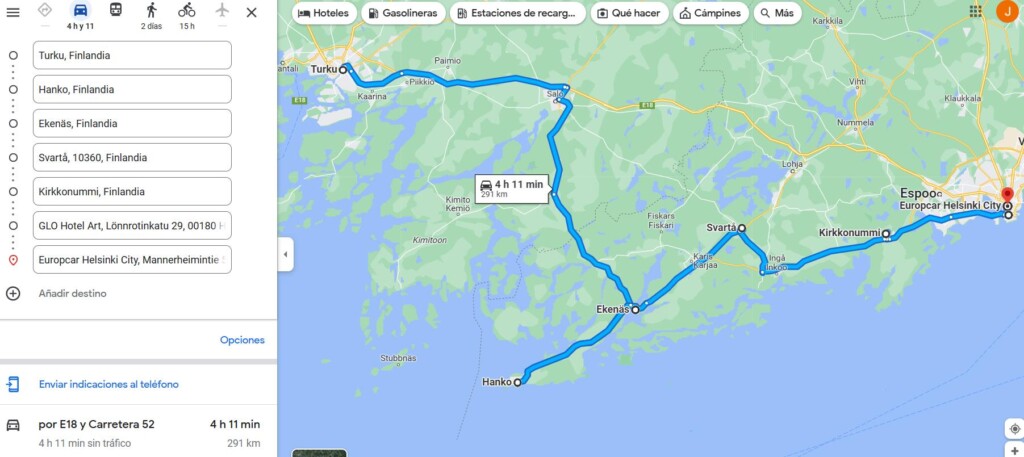The width and height of the screenshot is (1024, 457).
Task: Zoom in with the plus button
Action: [1014, 452]
